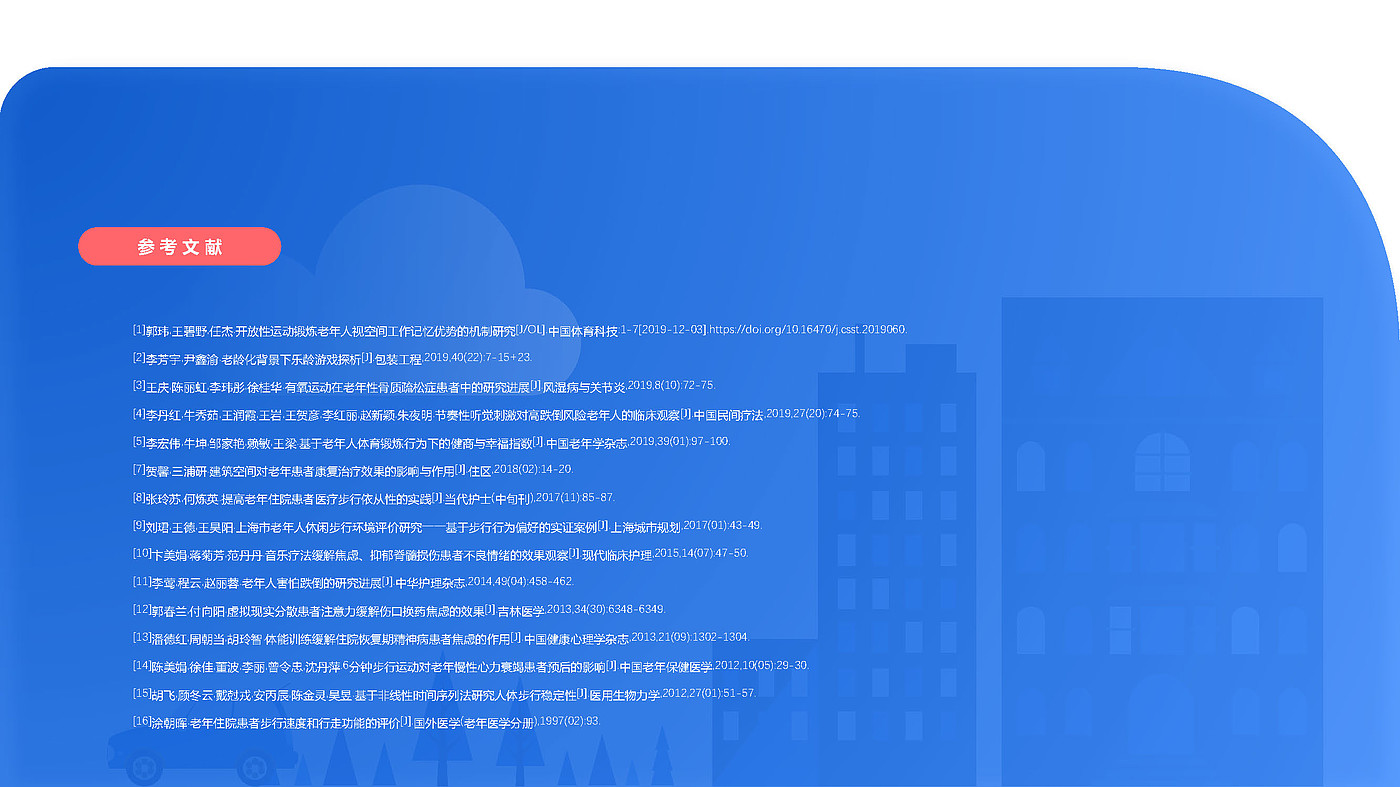Select reference [12] on 虚拟现实 from 吉林医学
This screenshot has width=1400, height=787.
[x=399, y=610]
